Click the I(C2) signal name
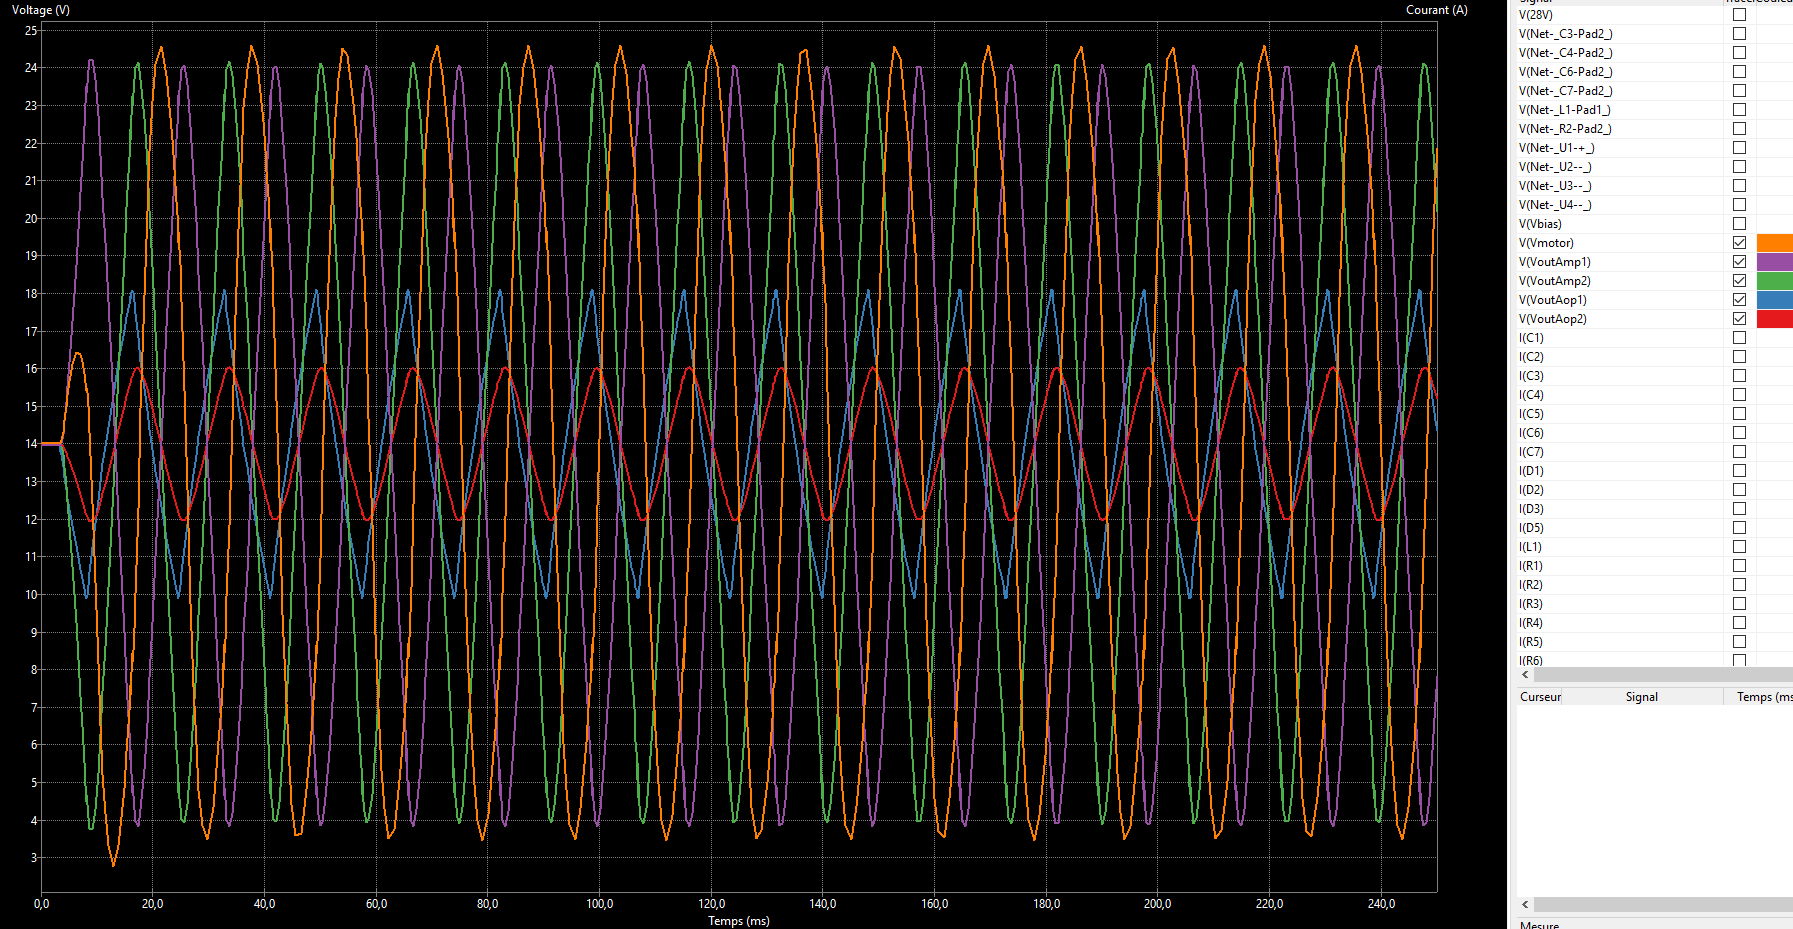Screen dimensions: 1793x929 [1531, 357]
